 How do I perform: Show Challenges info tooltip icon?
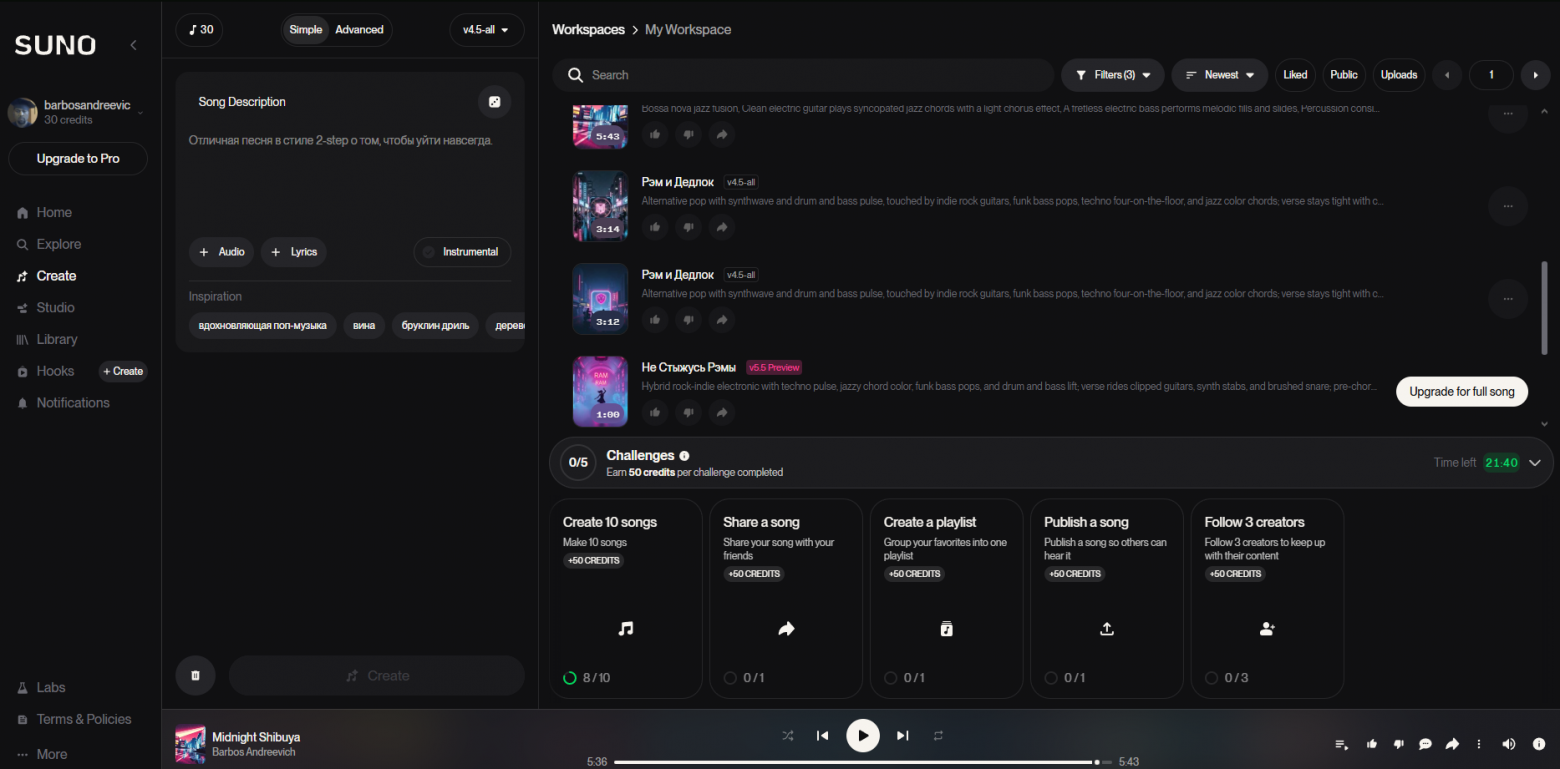click(684, 456)
